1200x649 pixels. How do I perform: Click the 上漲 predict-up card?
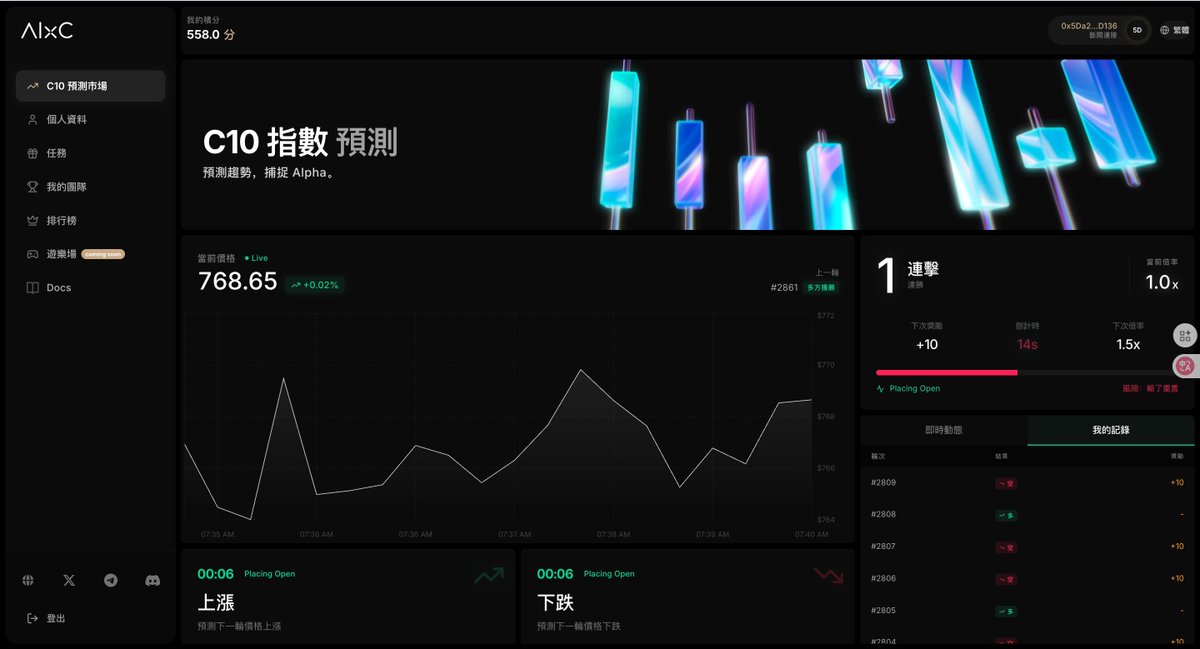[348, 596]
